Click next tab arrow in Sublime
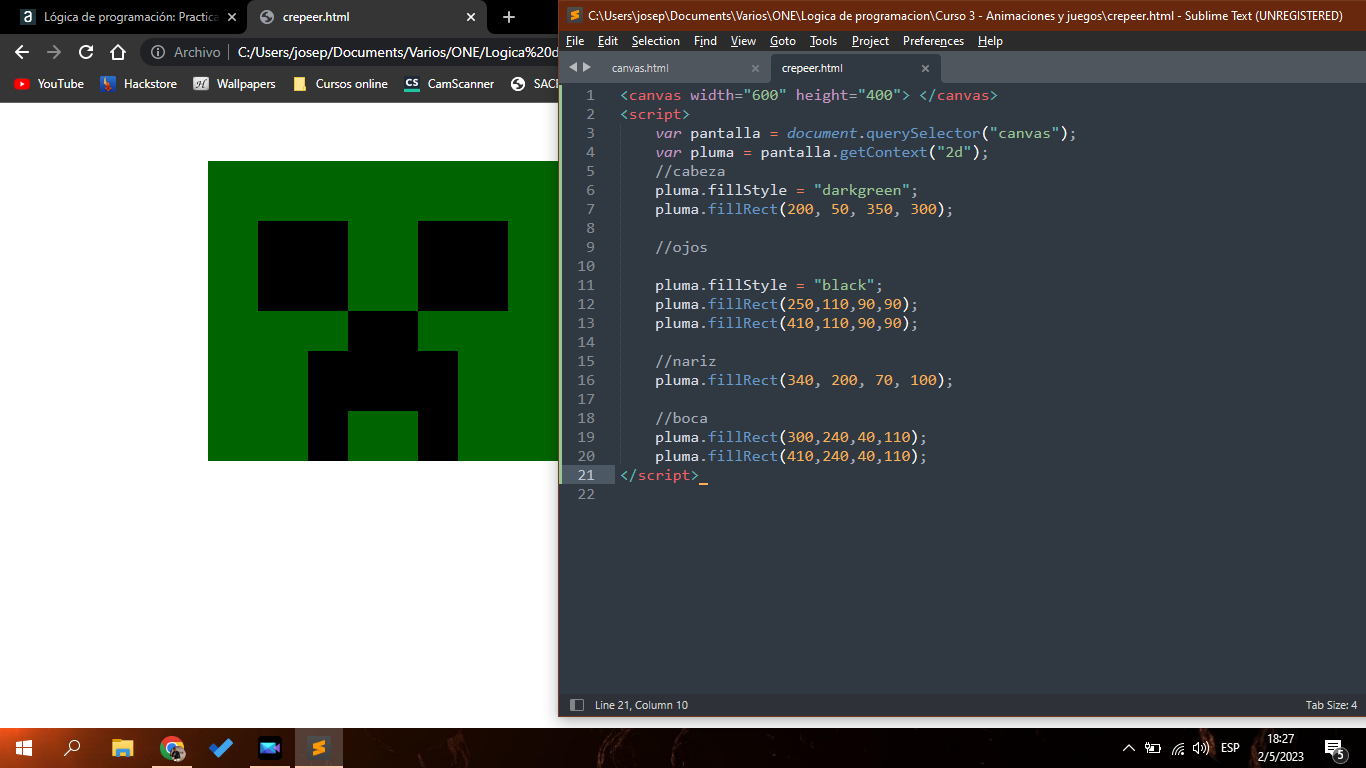This screenshot has width=1366, height=768. [587, 67]
